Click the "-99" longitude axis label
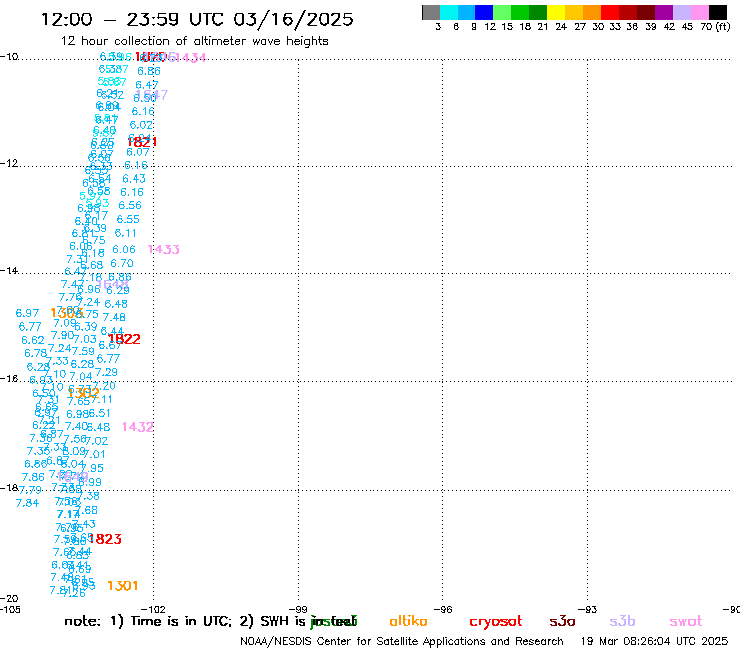Viewport: 740px width, 650px height. pyautogui.click(x=298, y=609)
